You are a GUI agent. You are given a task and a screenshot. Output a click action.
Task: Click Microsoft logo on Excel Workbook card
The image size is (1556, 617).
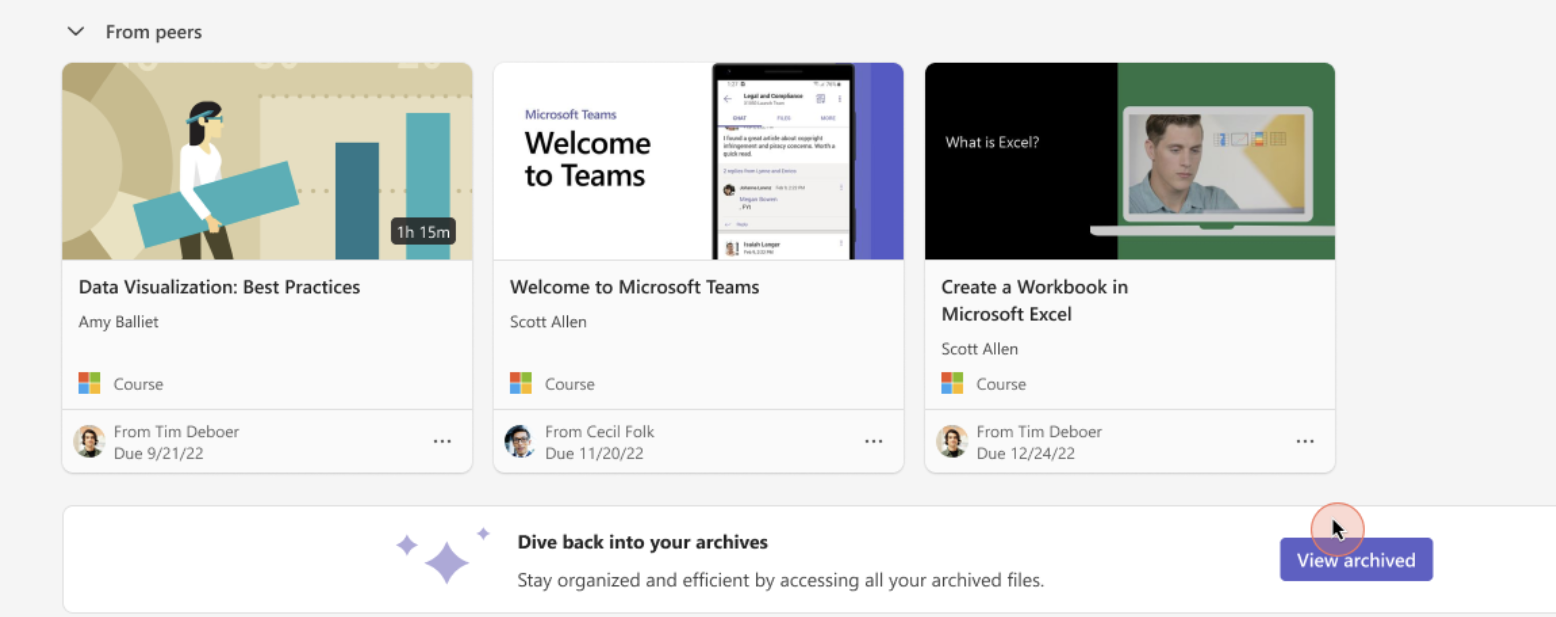click(951, 384)
